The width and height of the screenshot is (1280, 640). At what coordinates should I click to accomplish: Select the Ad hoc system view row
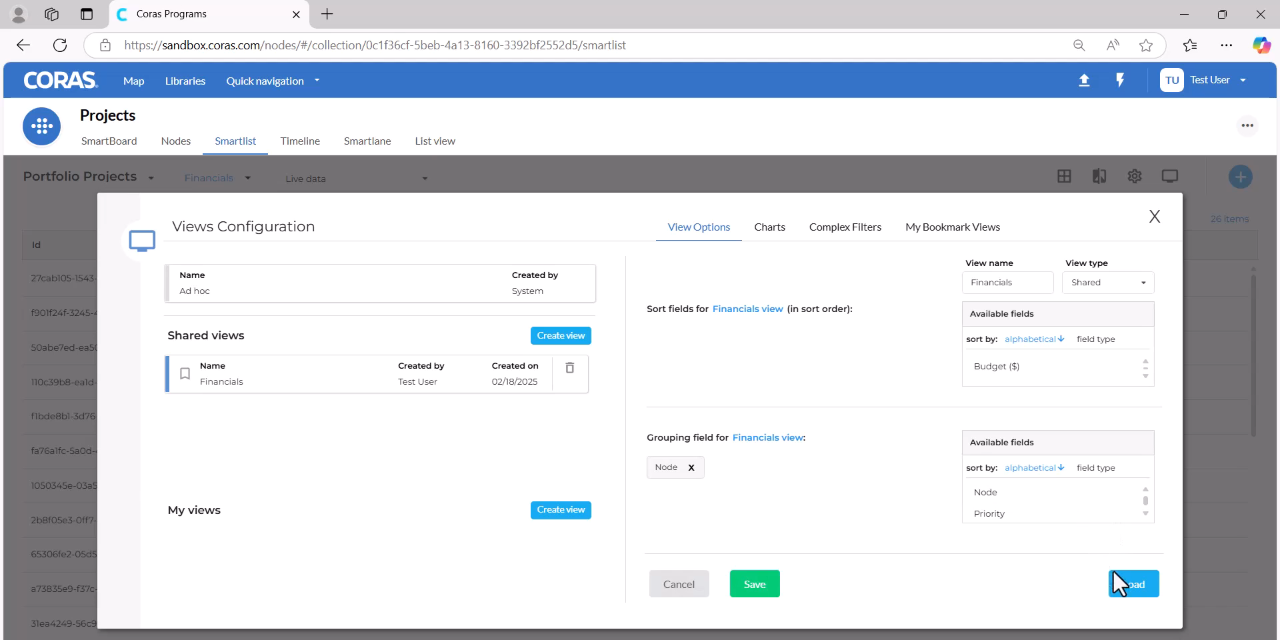point(381,283)
